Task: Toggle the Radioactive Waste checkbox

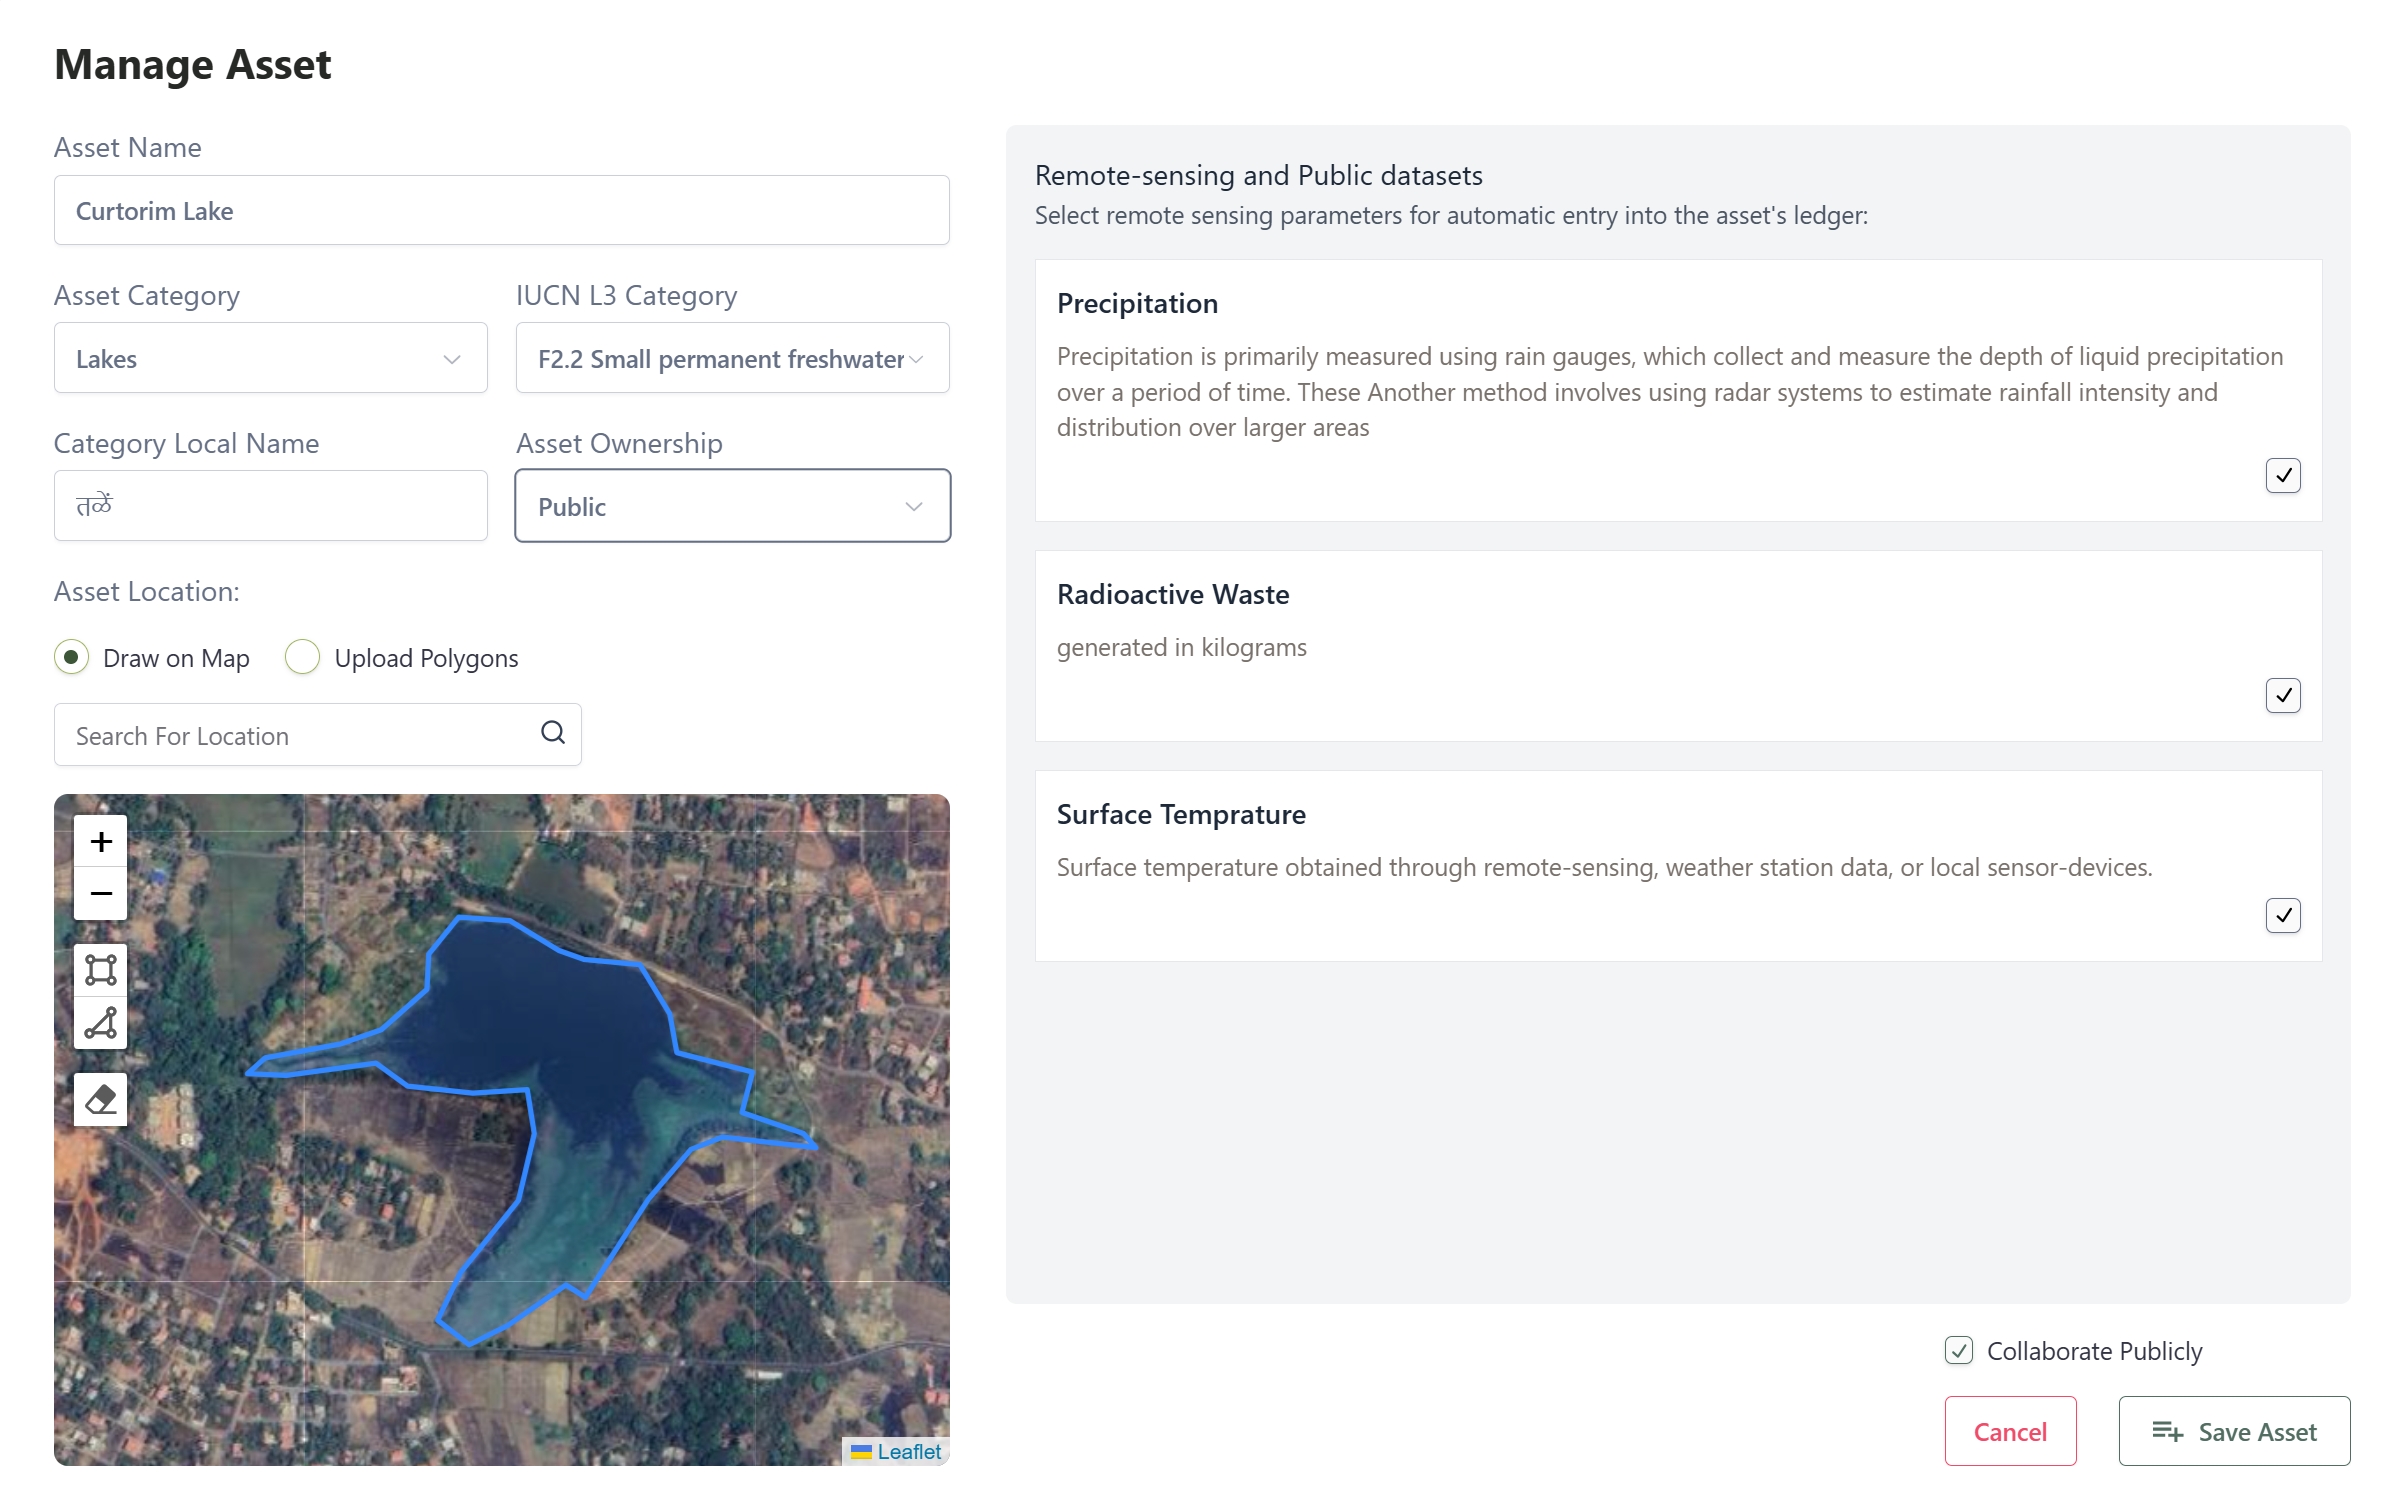Action: (x=2283, y=695)
